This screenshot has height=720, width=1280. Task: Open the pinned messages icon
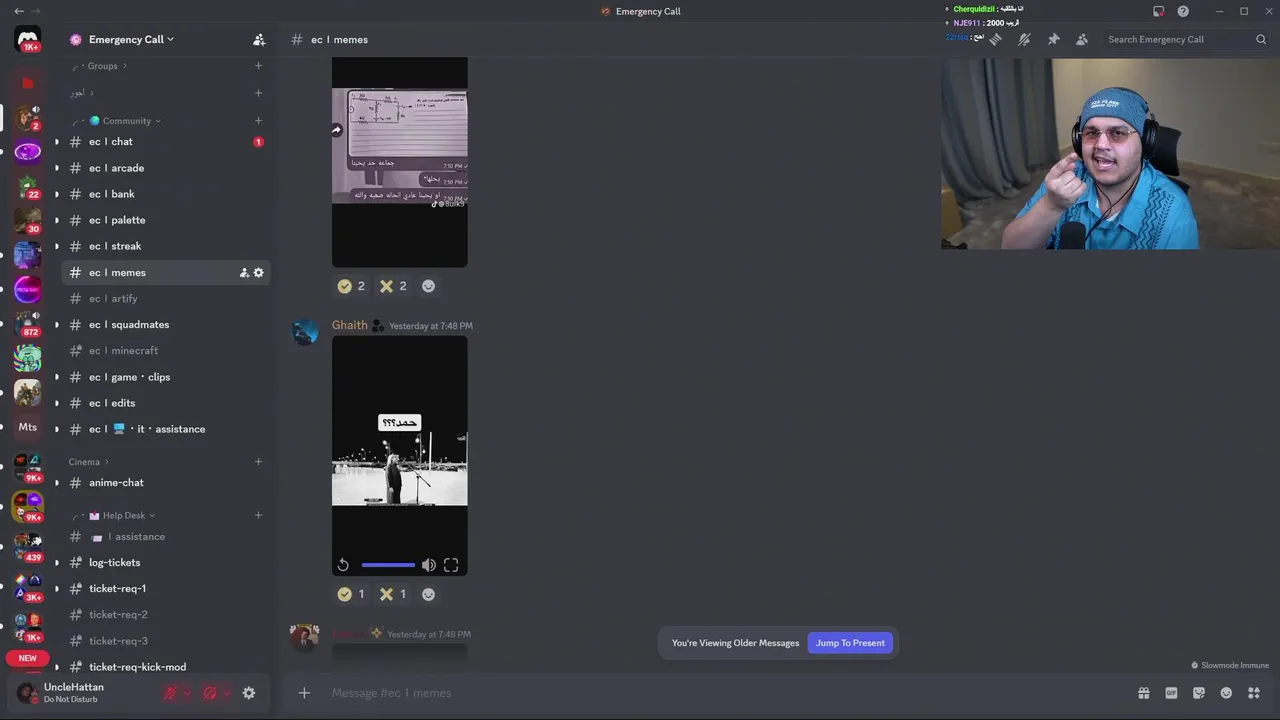[1053, 39]
